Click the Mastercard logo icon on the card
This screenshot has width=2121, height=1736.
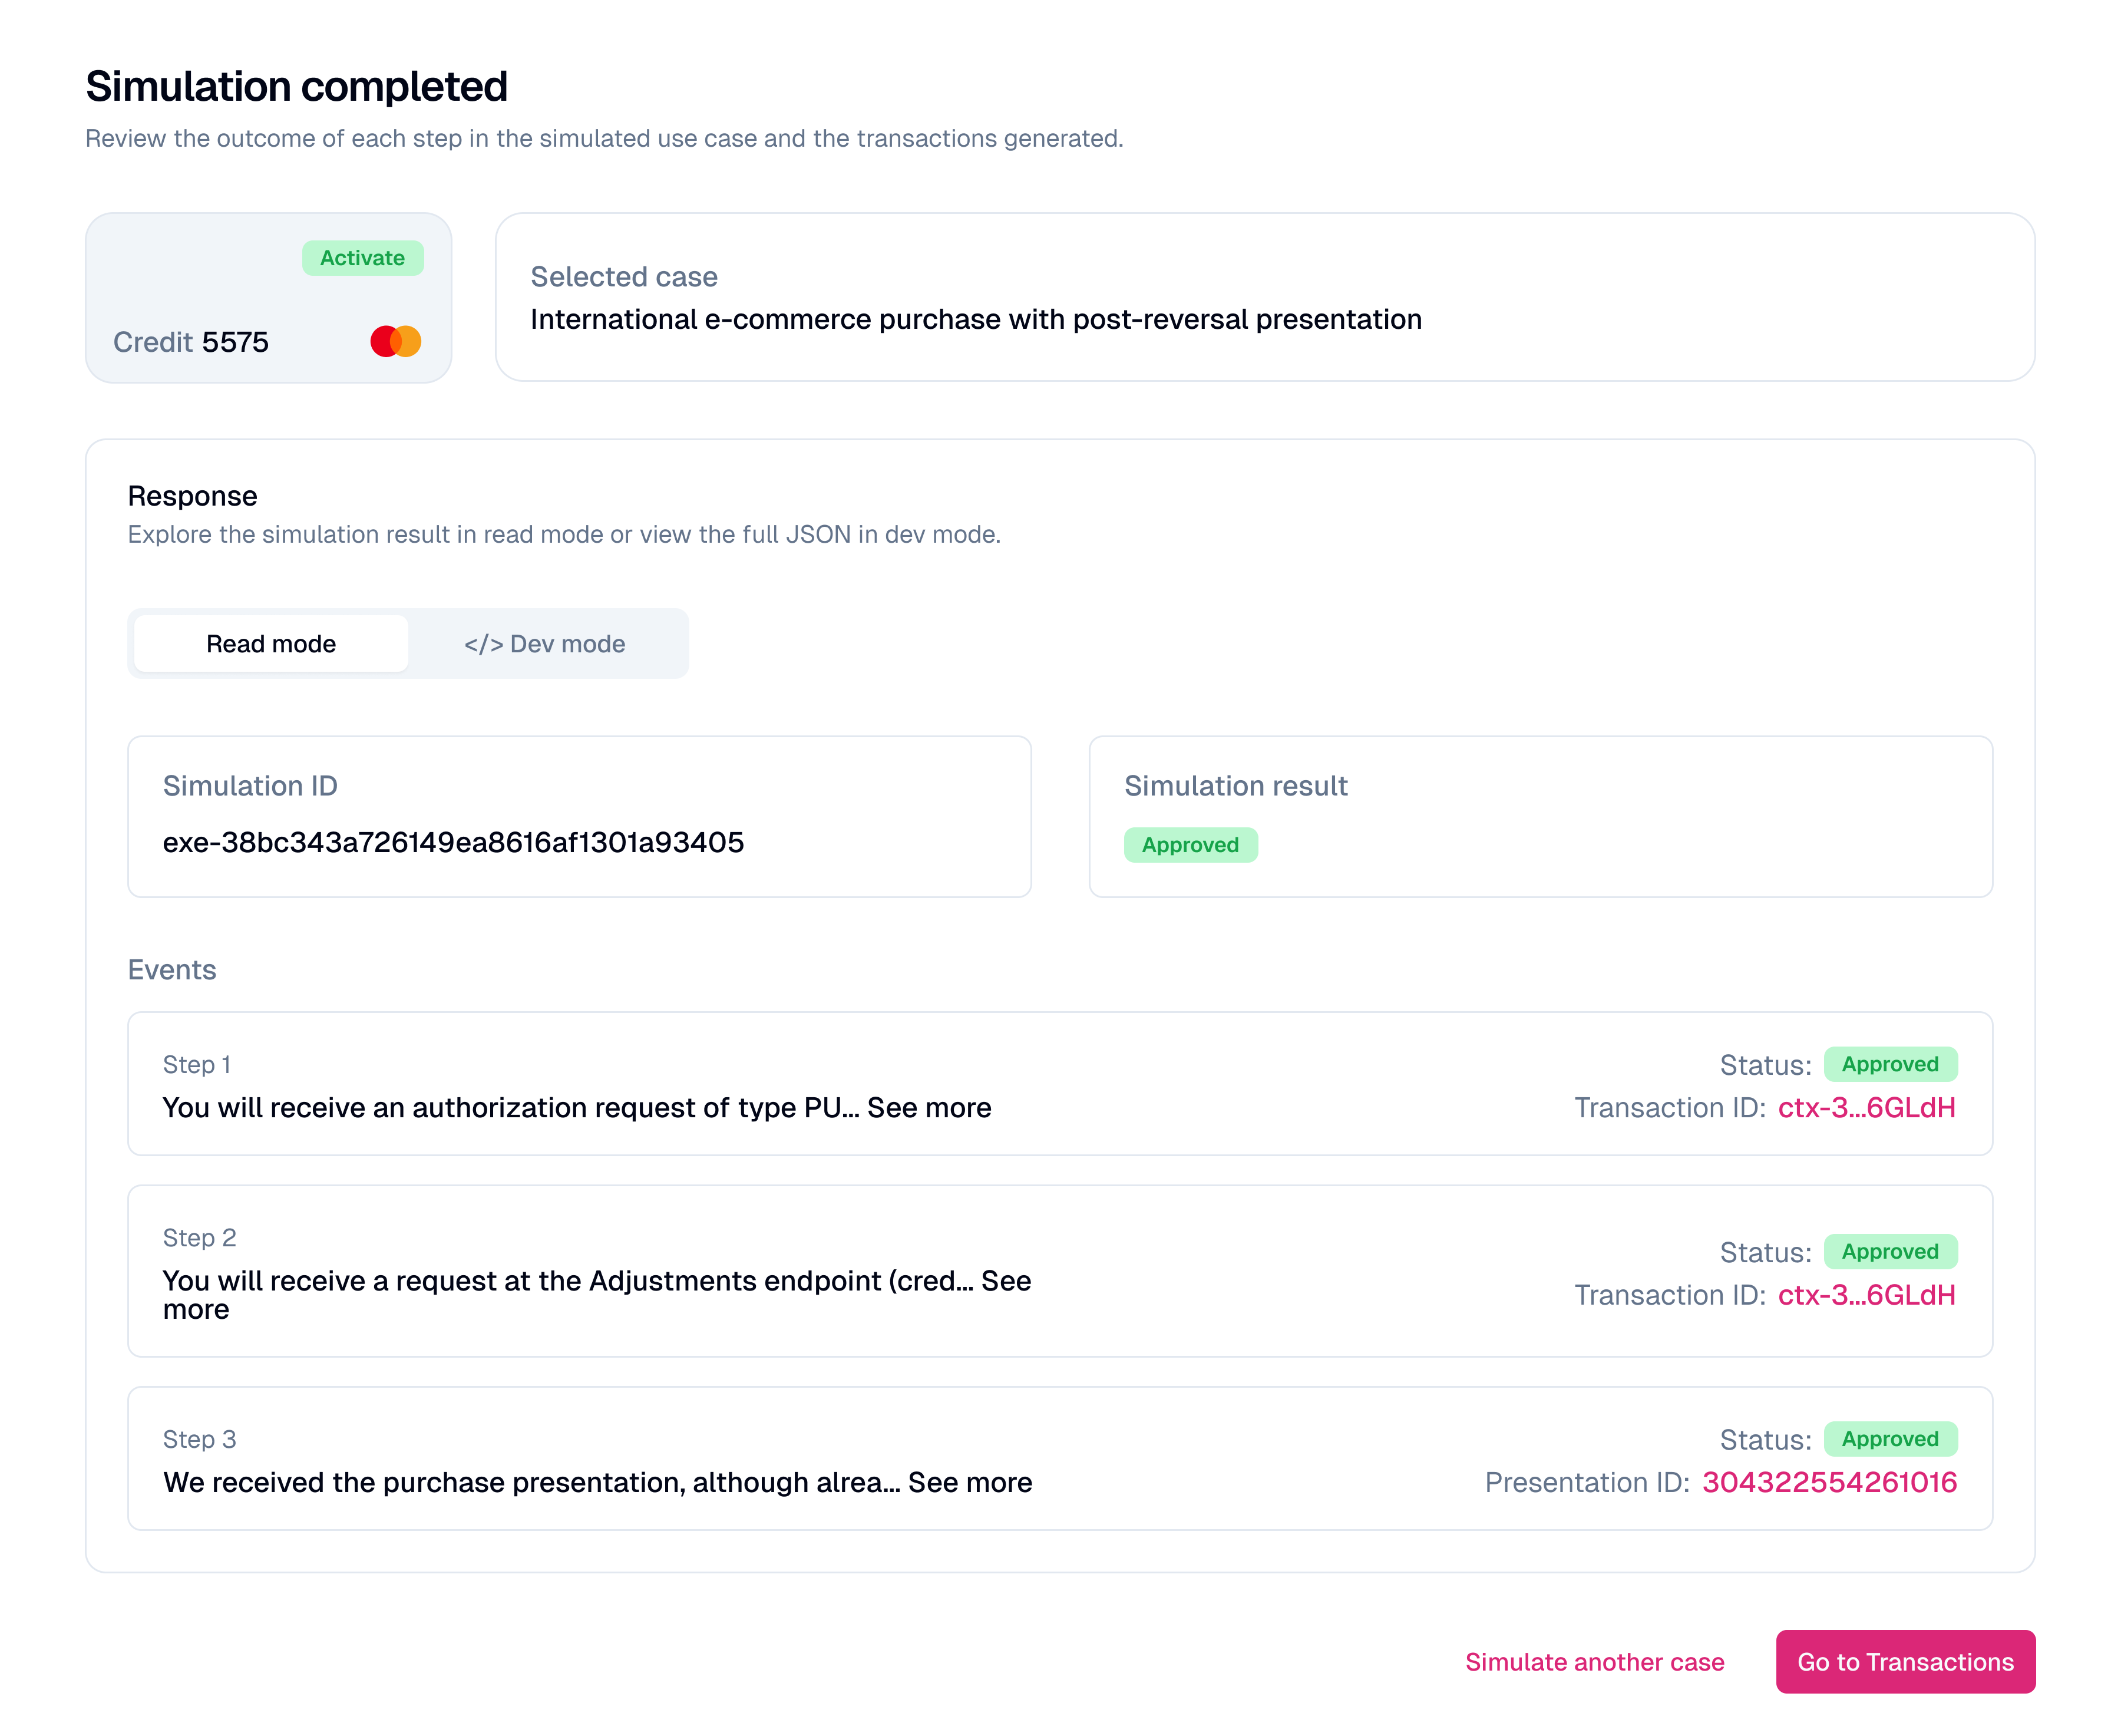click(395, 341)
